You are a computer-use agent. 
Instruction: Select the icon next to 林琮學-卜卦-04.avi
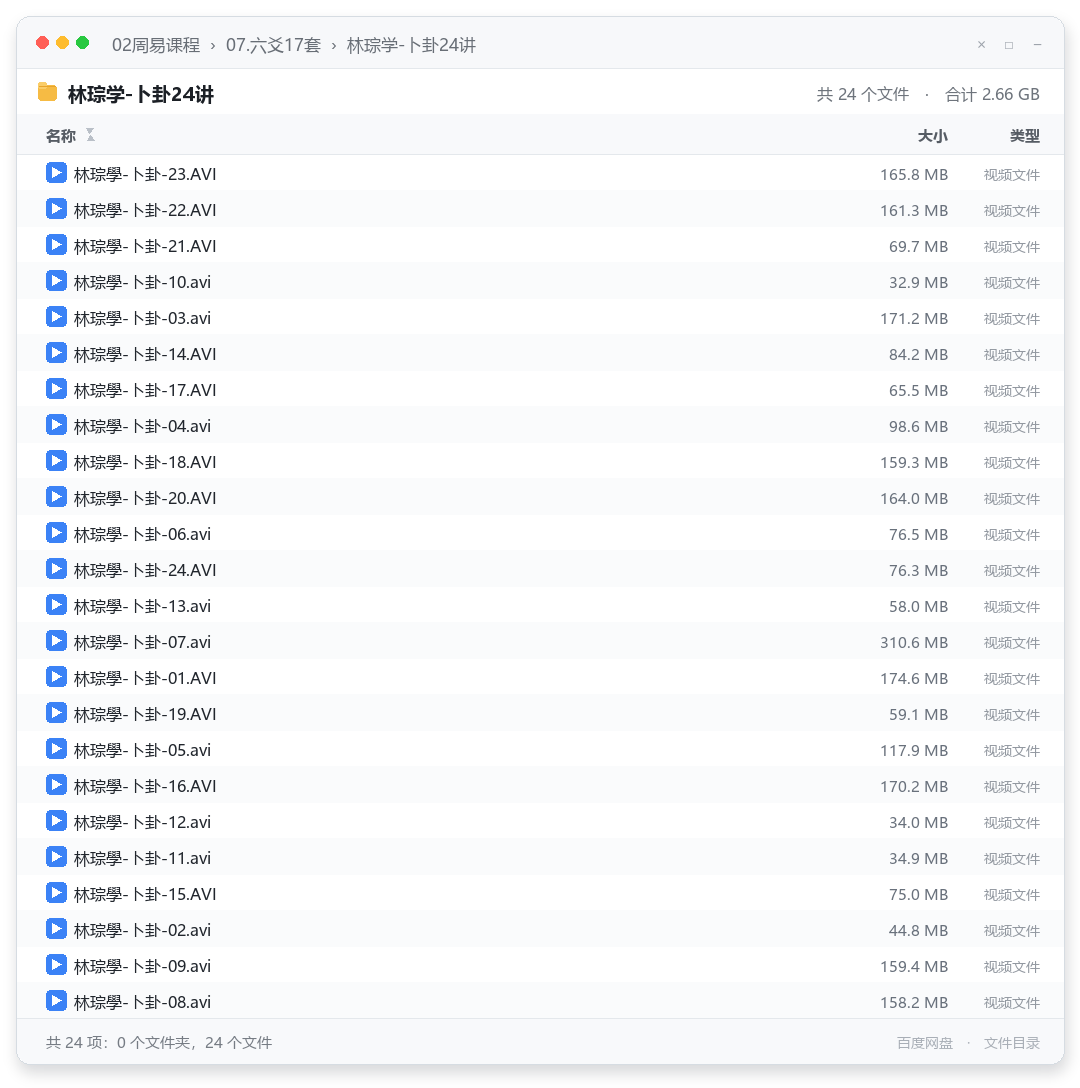pyautogui.click(x=56, y=425)
